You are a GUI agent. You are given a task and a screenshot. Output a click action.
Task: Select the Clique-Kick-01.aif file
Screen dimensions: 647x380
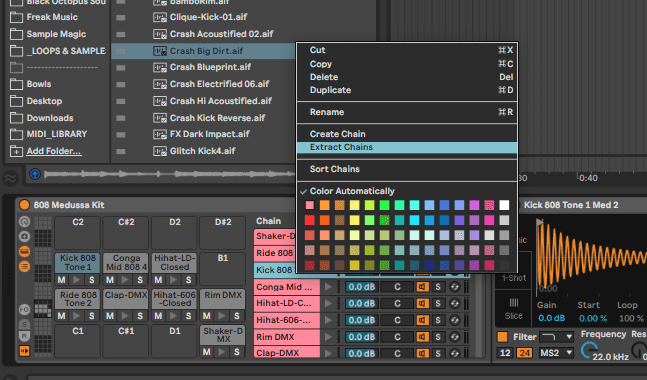pos(208,17)
